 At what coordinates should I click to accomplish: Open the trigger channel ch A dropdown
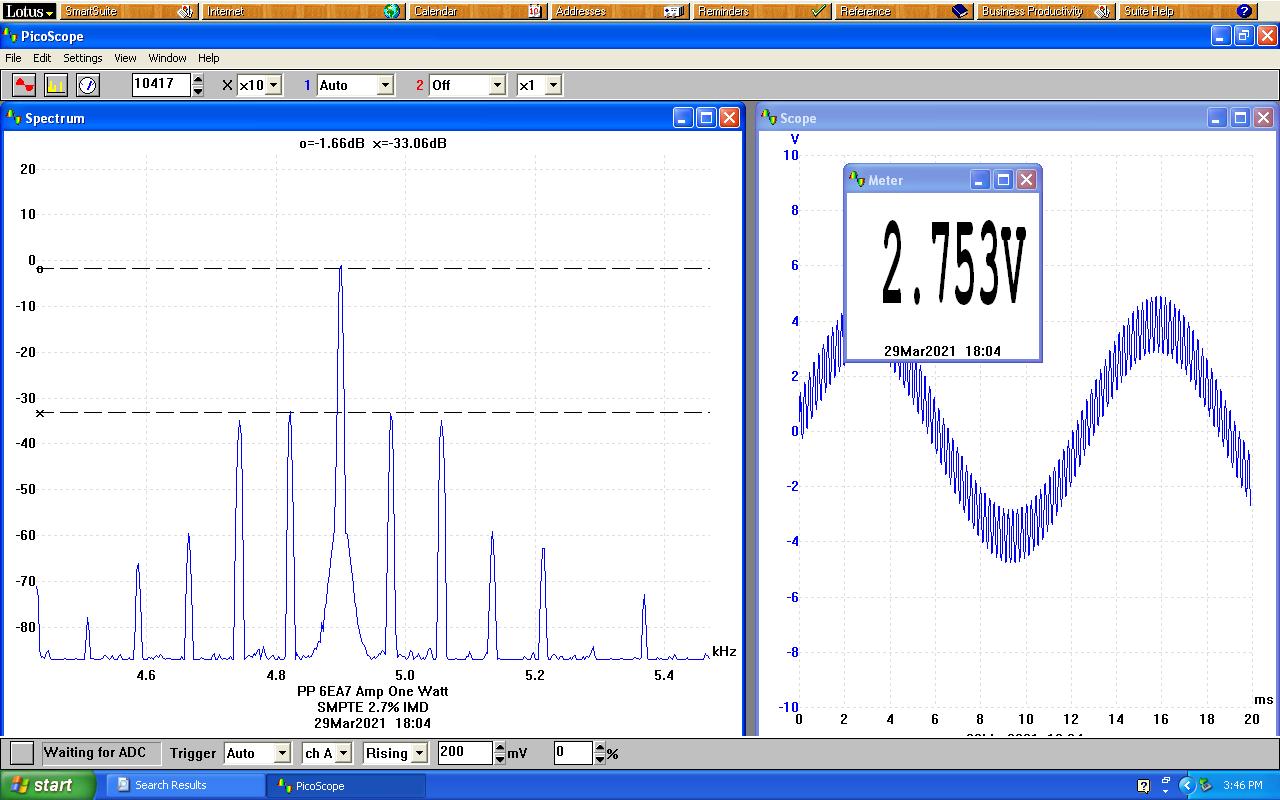[343, 753]
